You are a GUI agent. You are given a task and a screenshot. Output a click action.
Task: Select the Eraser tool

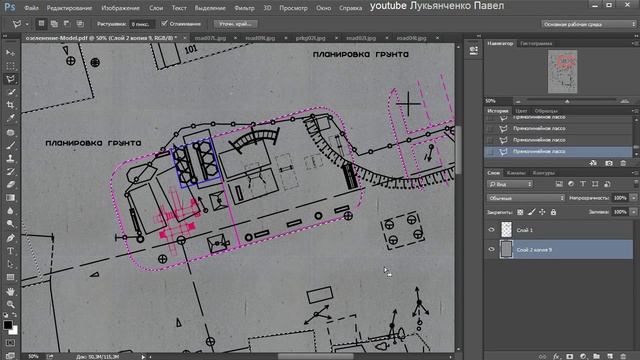click(x=11, y=184)
